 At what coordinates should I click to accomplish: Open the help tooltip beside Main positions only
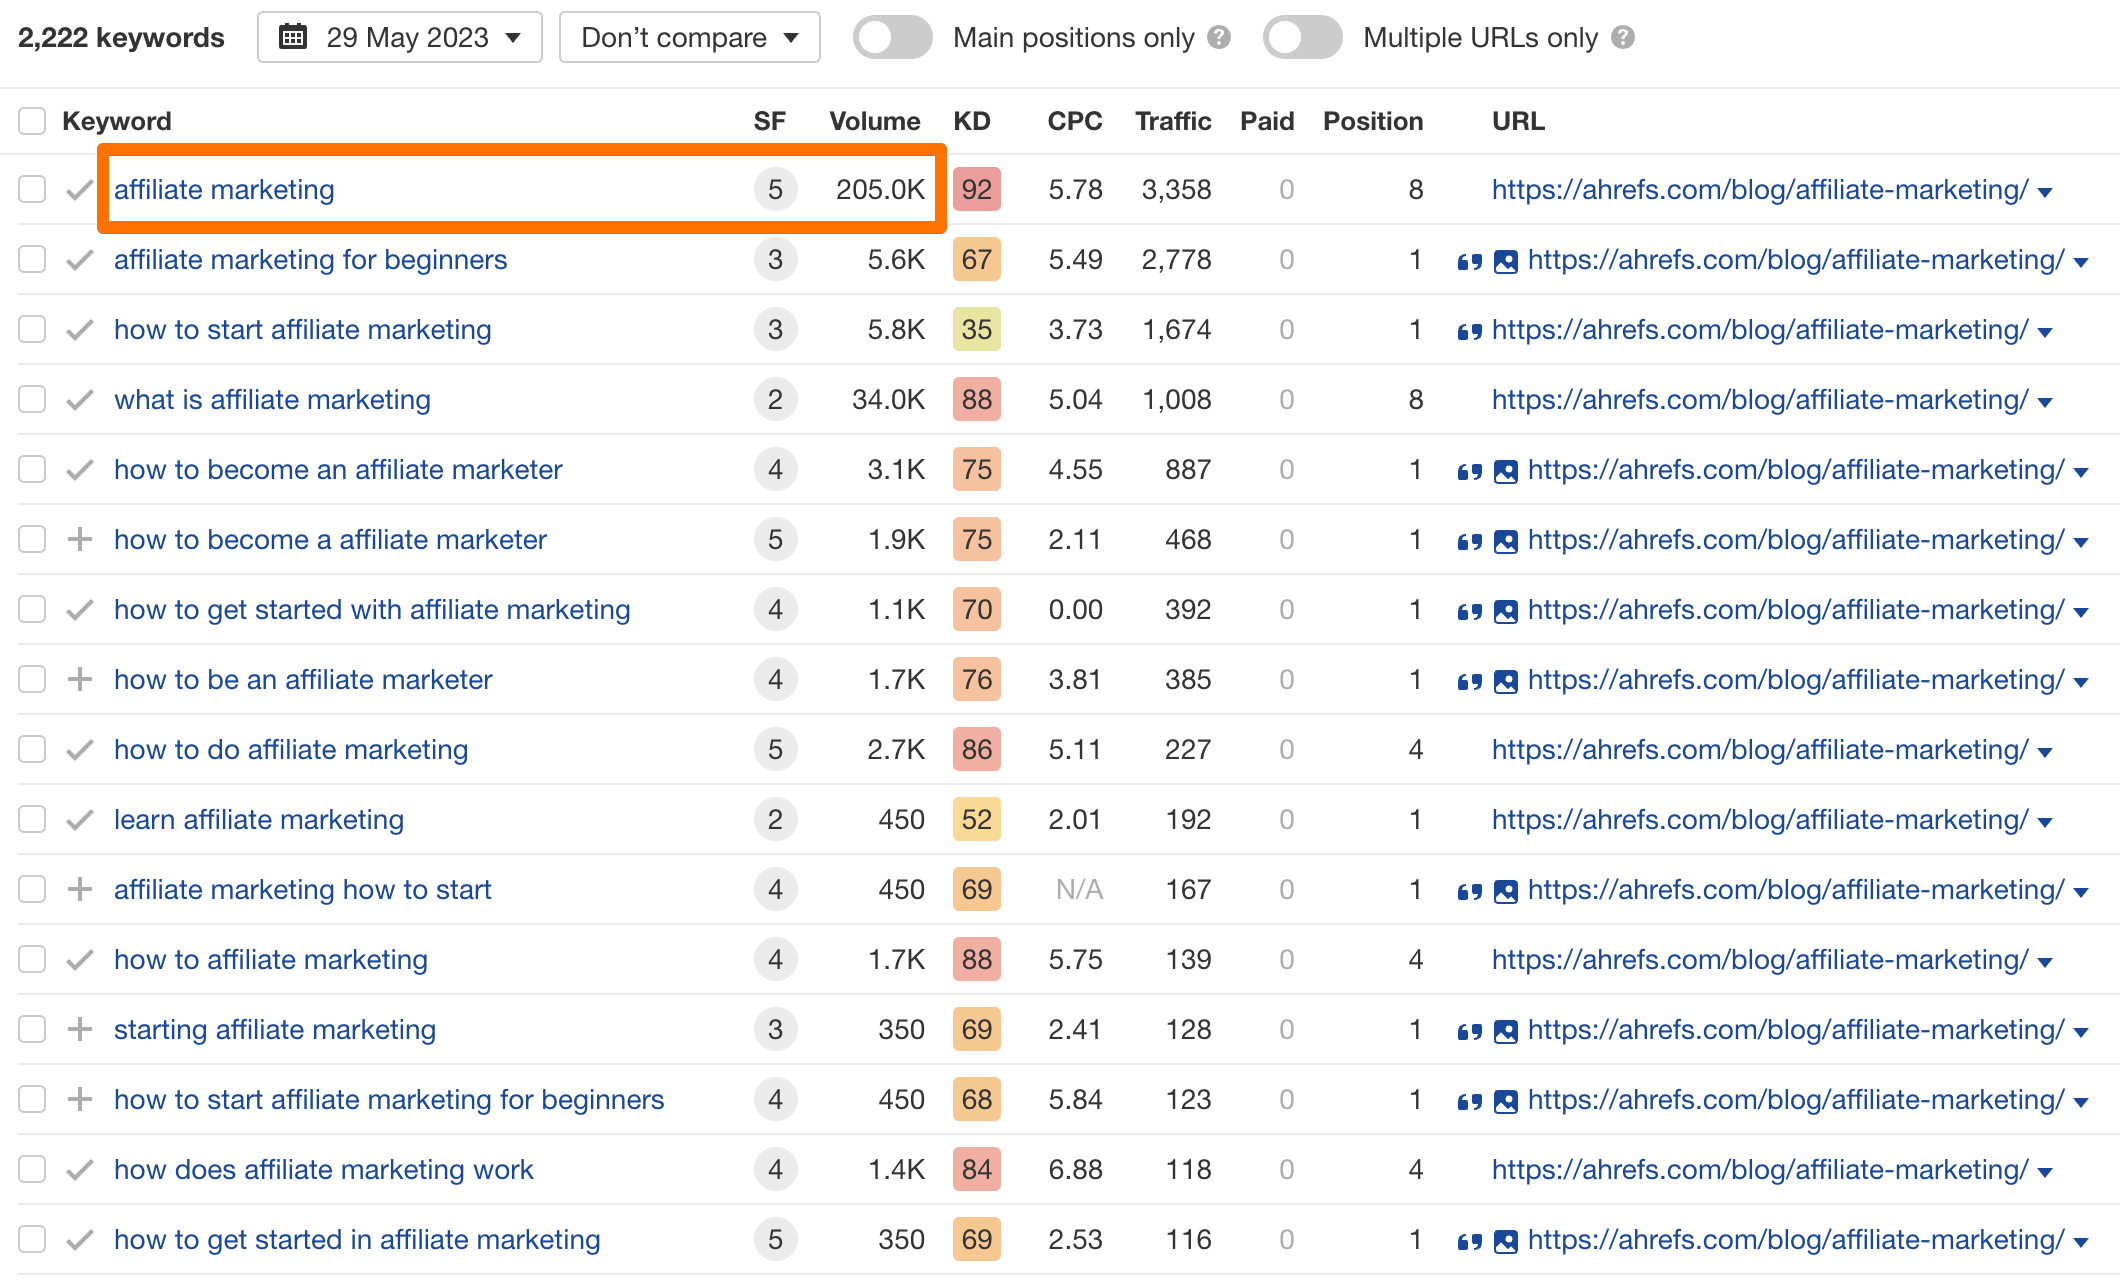click(x=1219, y=37)
